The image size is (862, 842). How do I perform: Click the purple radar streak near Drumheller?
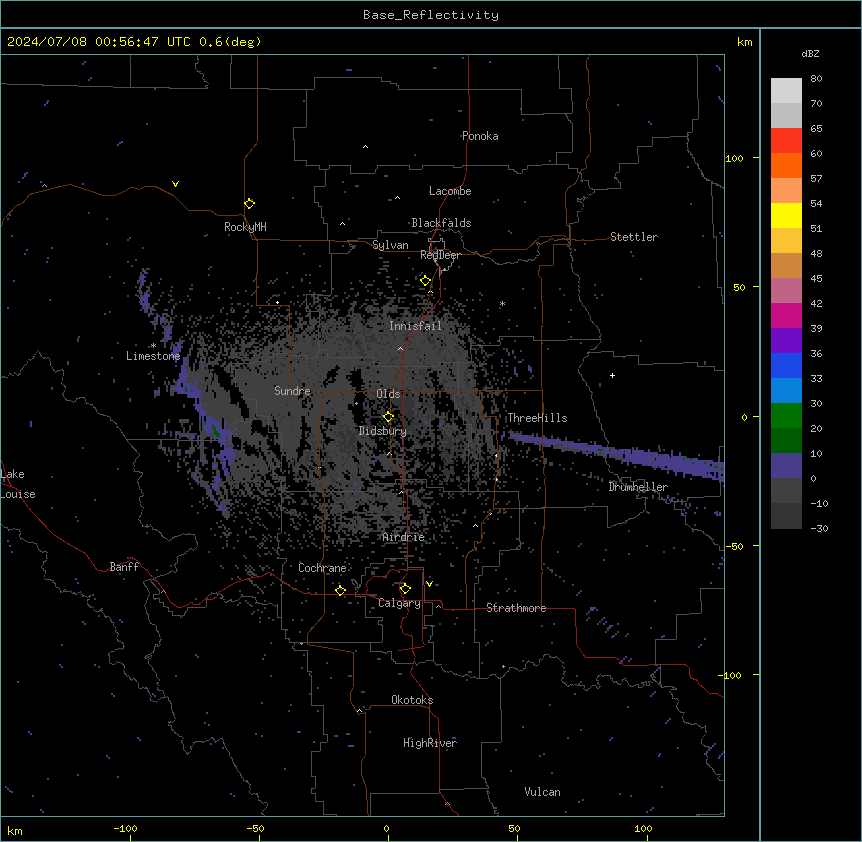click(x=616, y=455)
